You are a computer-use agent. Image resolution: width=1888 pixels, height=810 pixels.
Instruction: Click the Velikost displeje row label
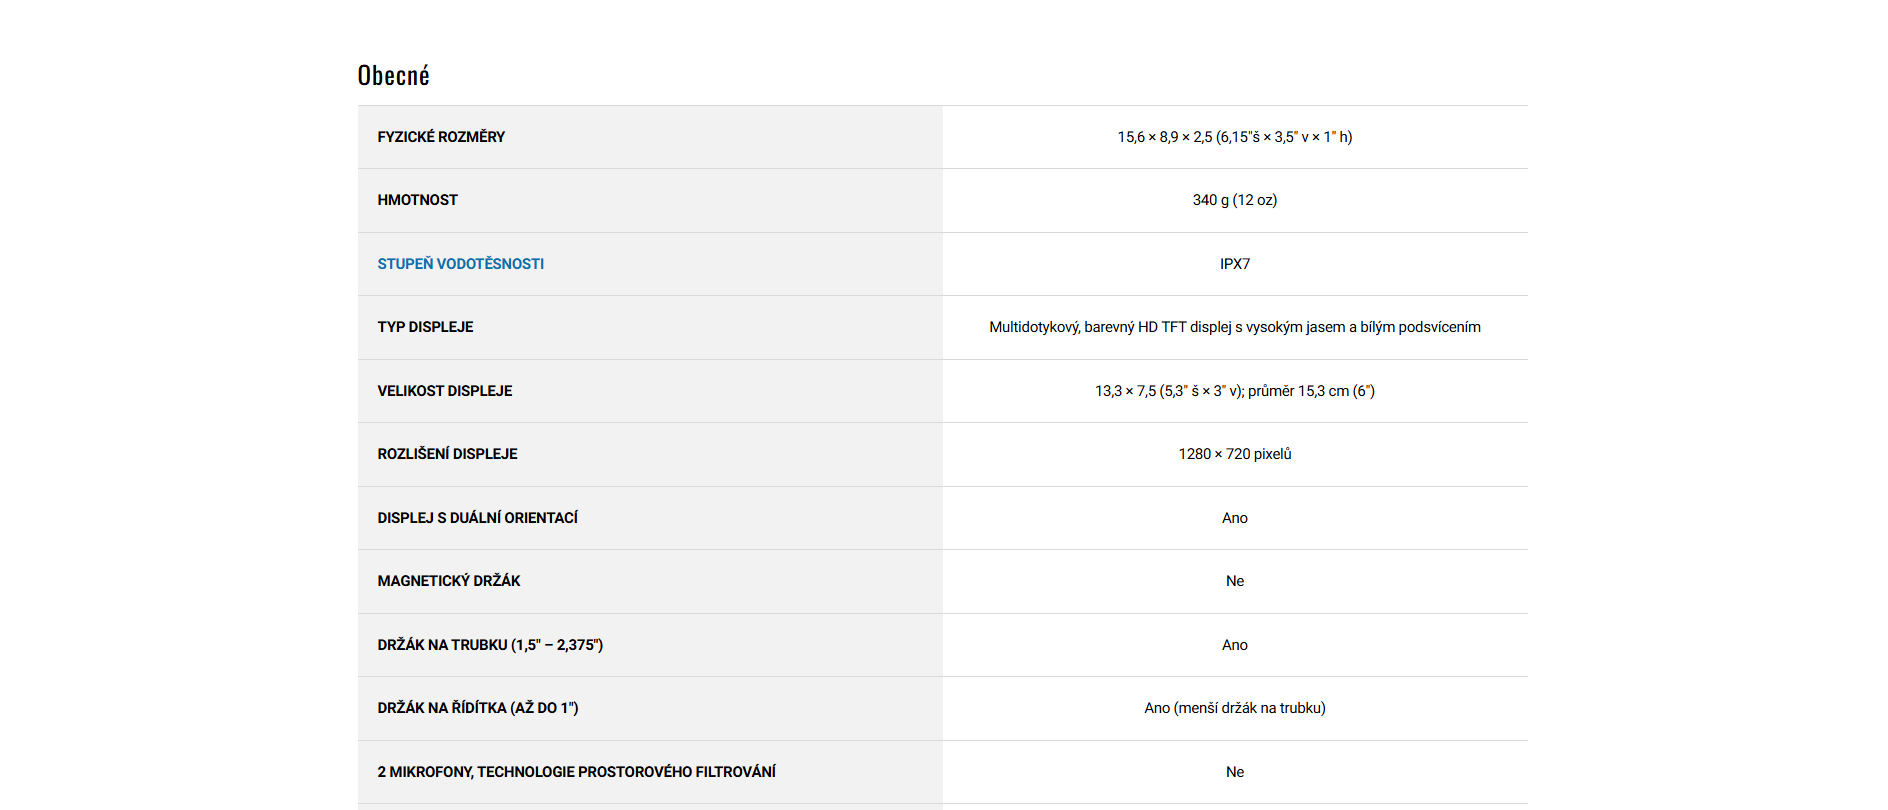pos(444,391)
